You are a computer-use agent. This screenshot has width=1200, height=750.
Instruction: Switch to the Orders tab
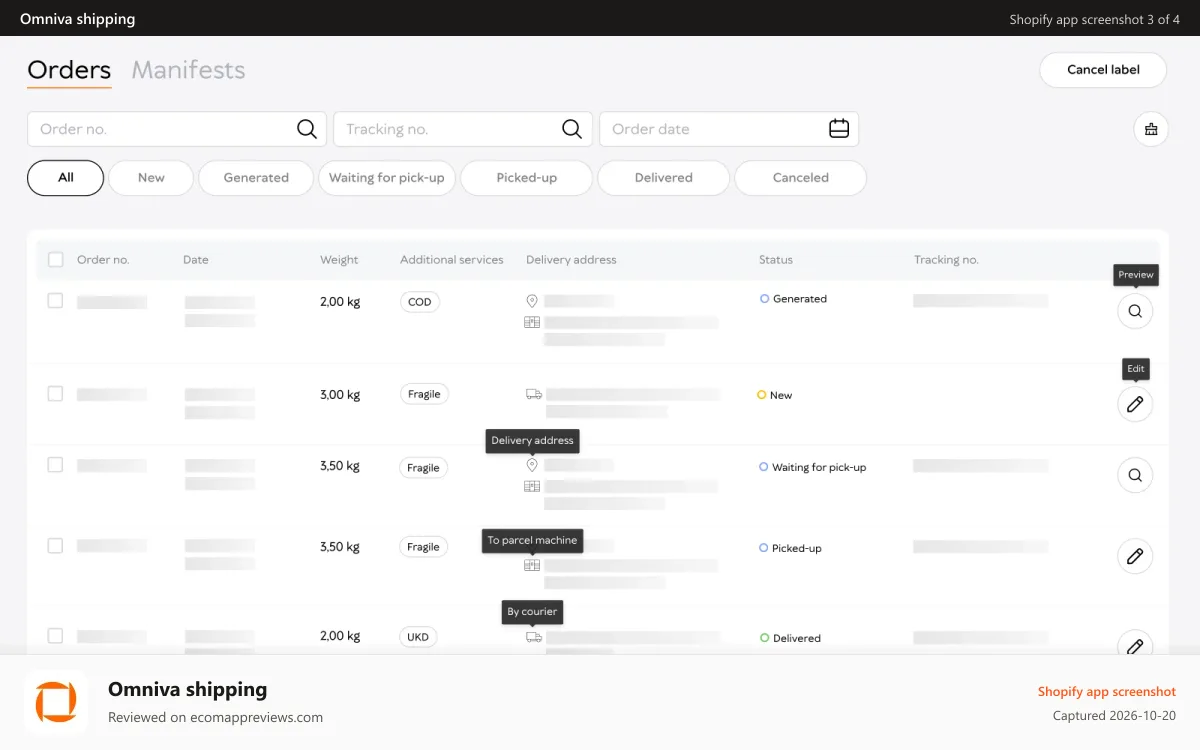coord(69,70)
